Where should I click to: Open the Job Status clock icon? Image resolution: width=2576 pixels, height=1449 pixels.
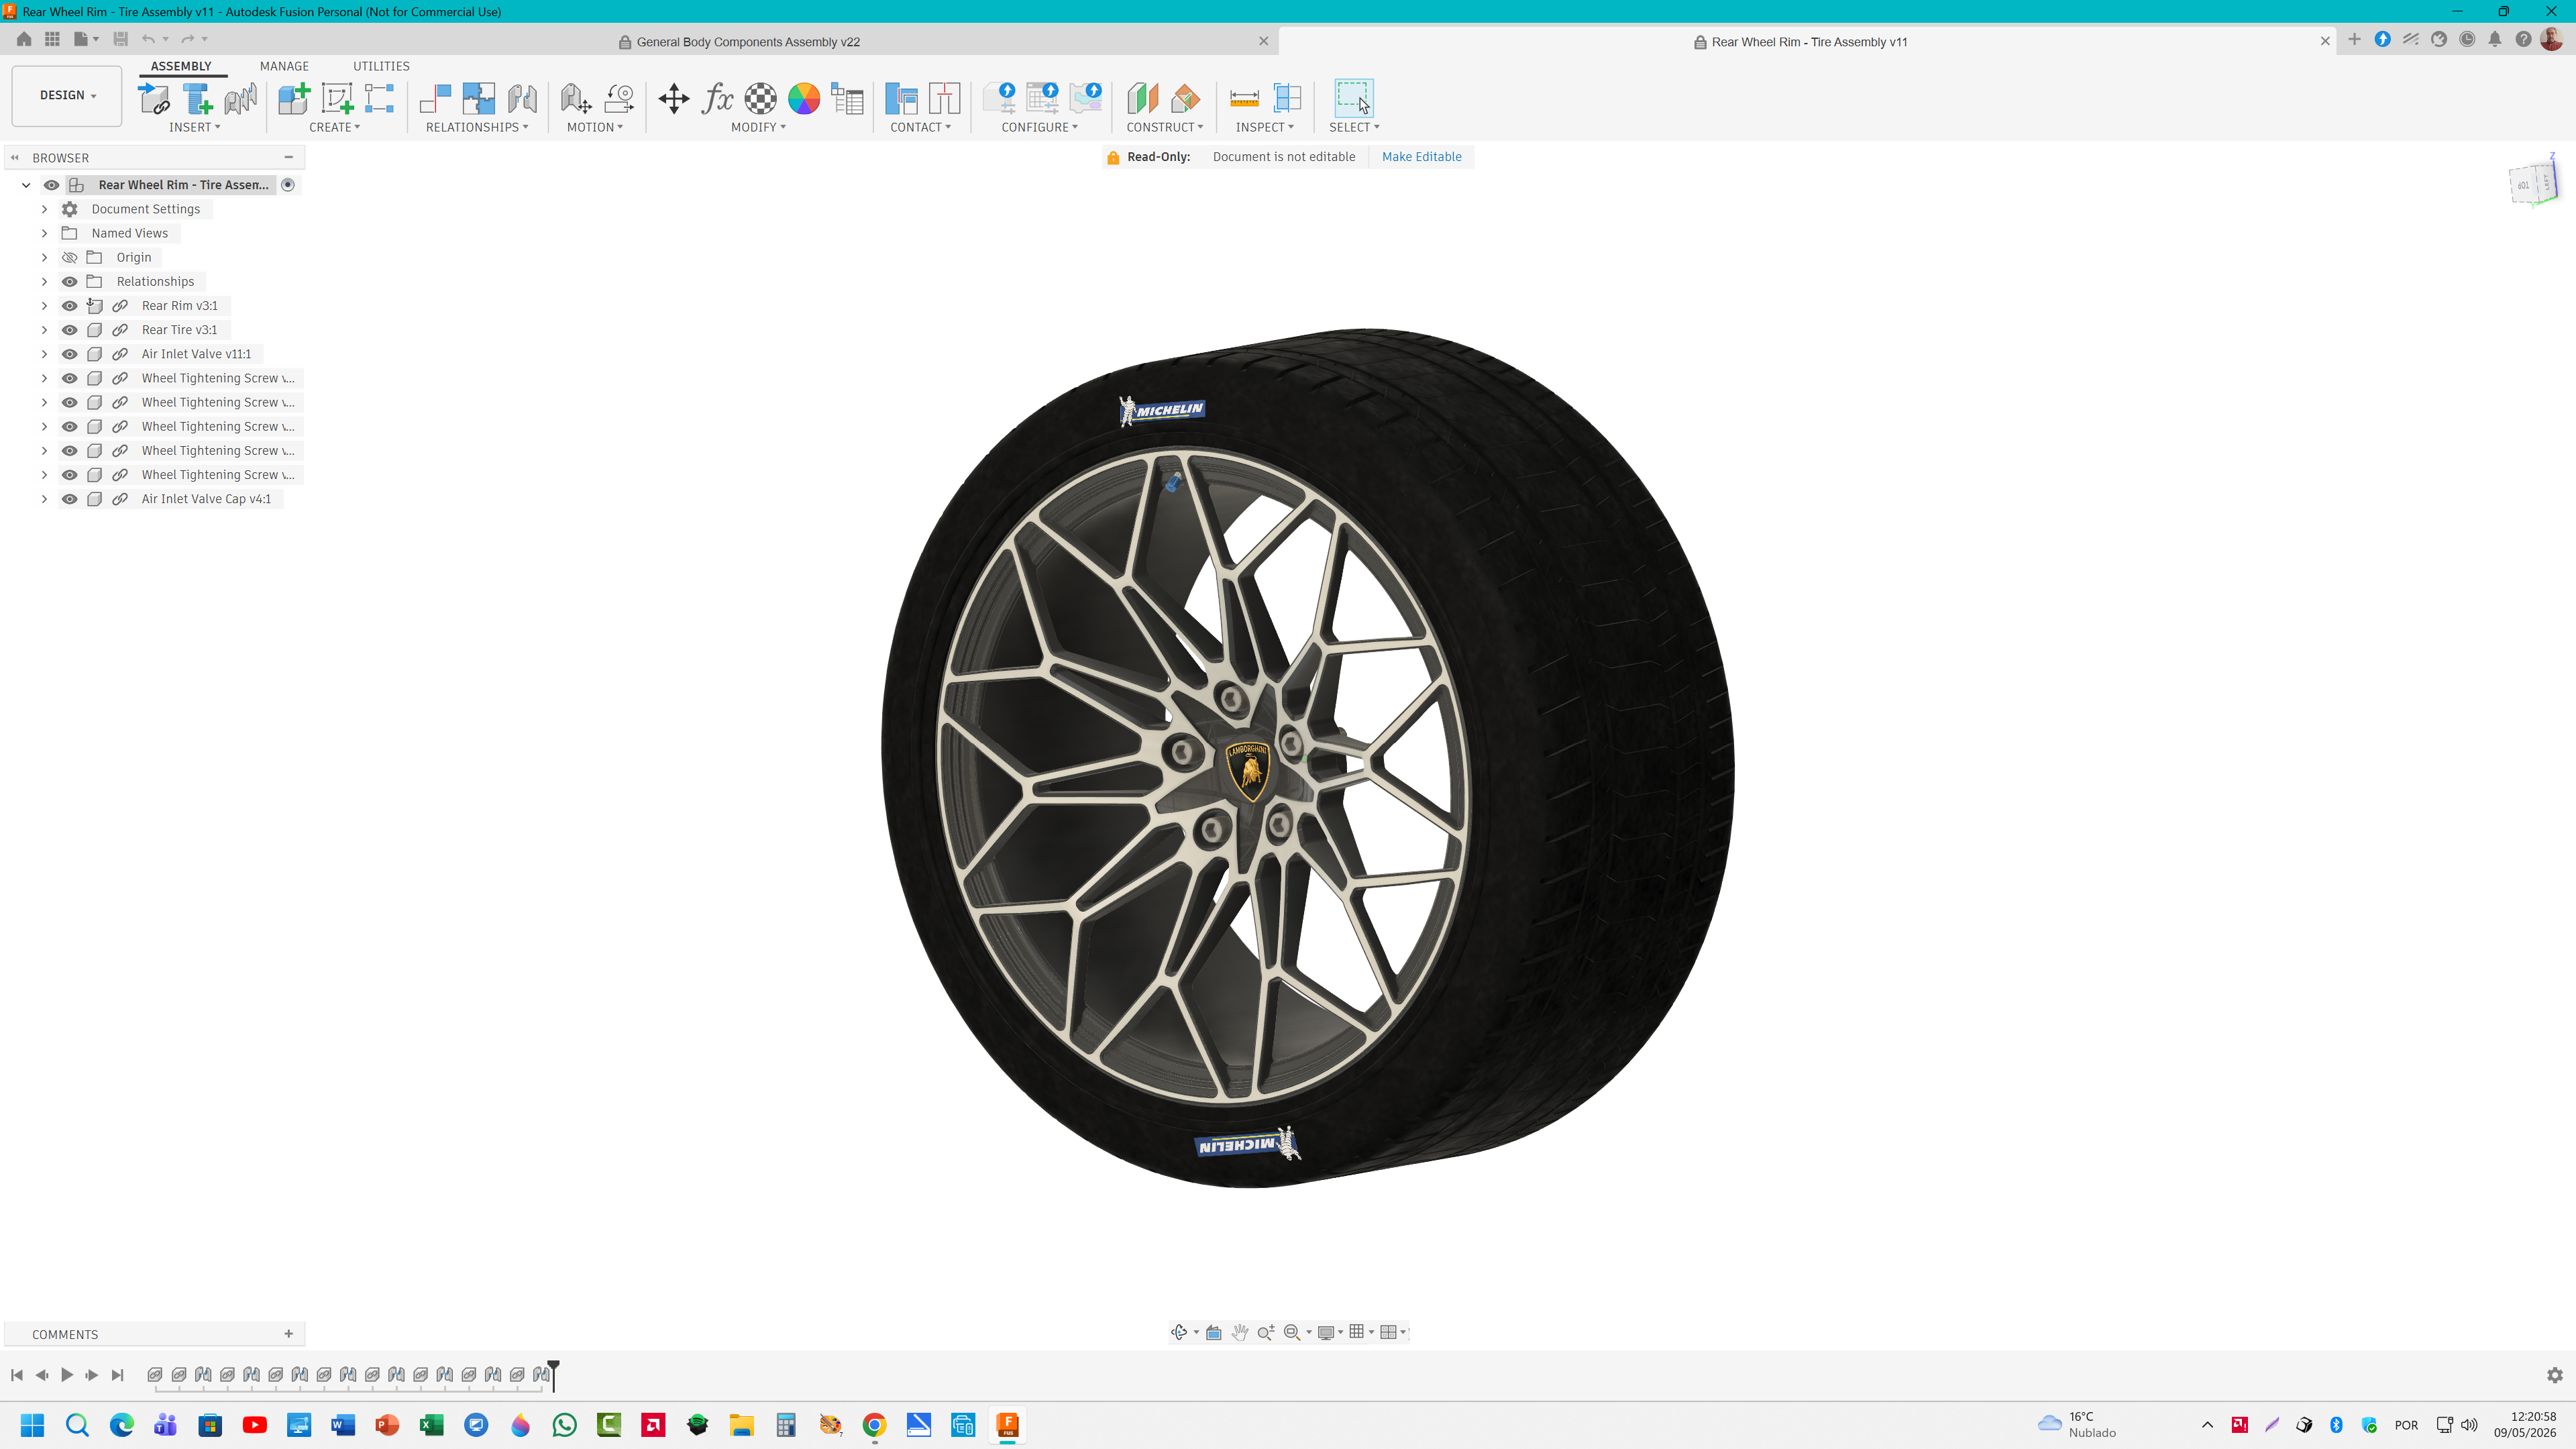click(2467, 39)
